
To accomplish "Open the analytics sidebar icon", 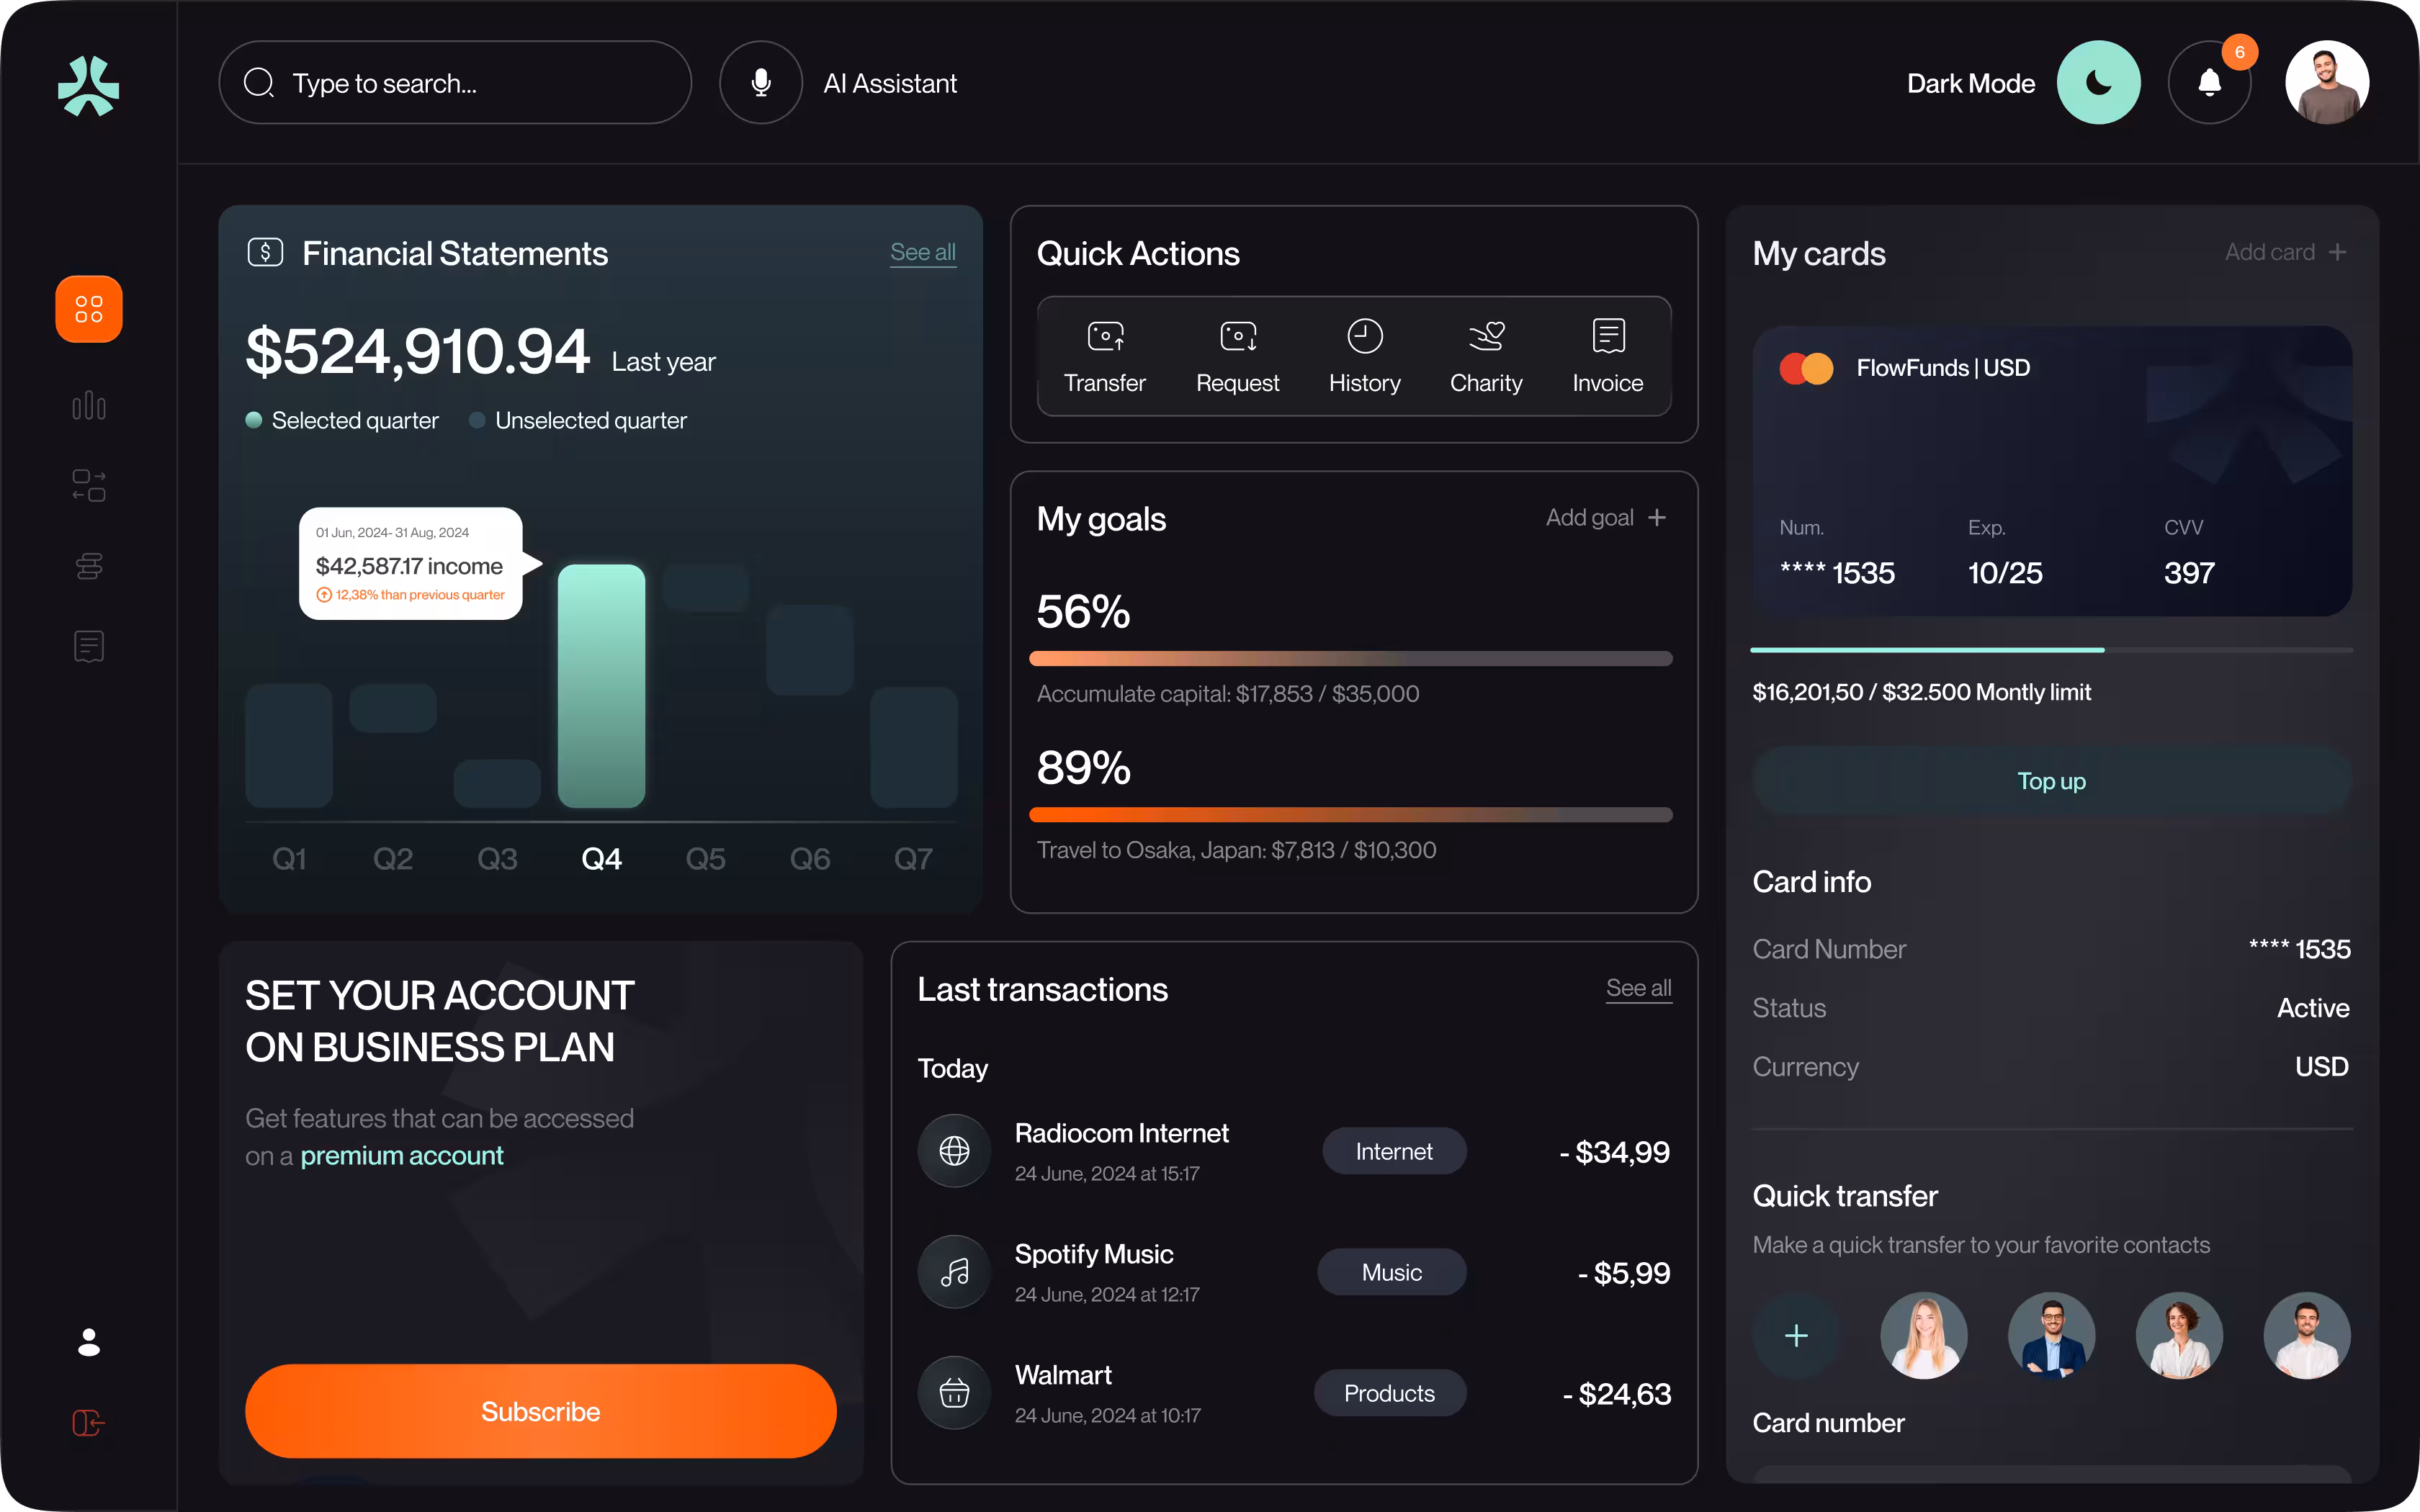I will point(88,406).
